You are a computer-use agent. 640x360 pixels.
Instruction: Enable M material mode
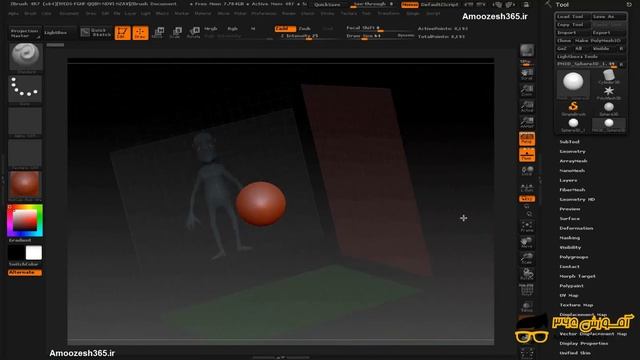click(x=253, y=29)
